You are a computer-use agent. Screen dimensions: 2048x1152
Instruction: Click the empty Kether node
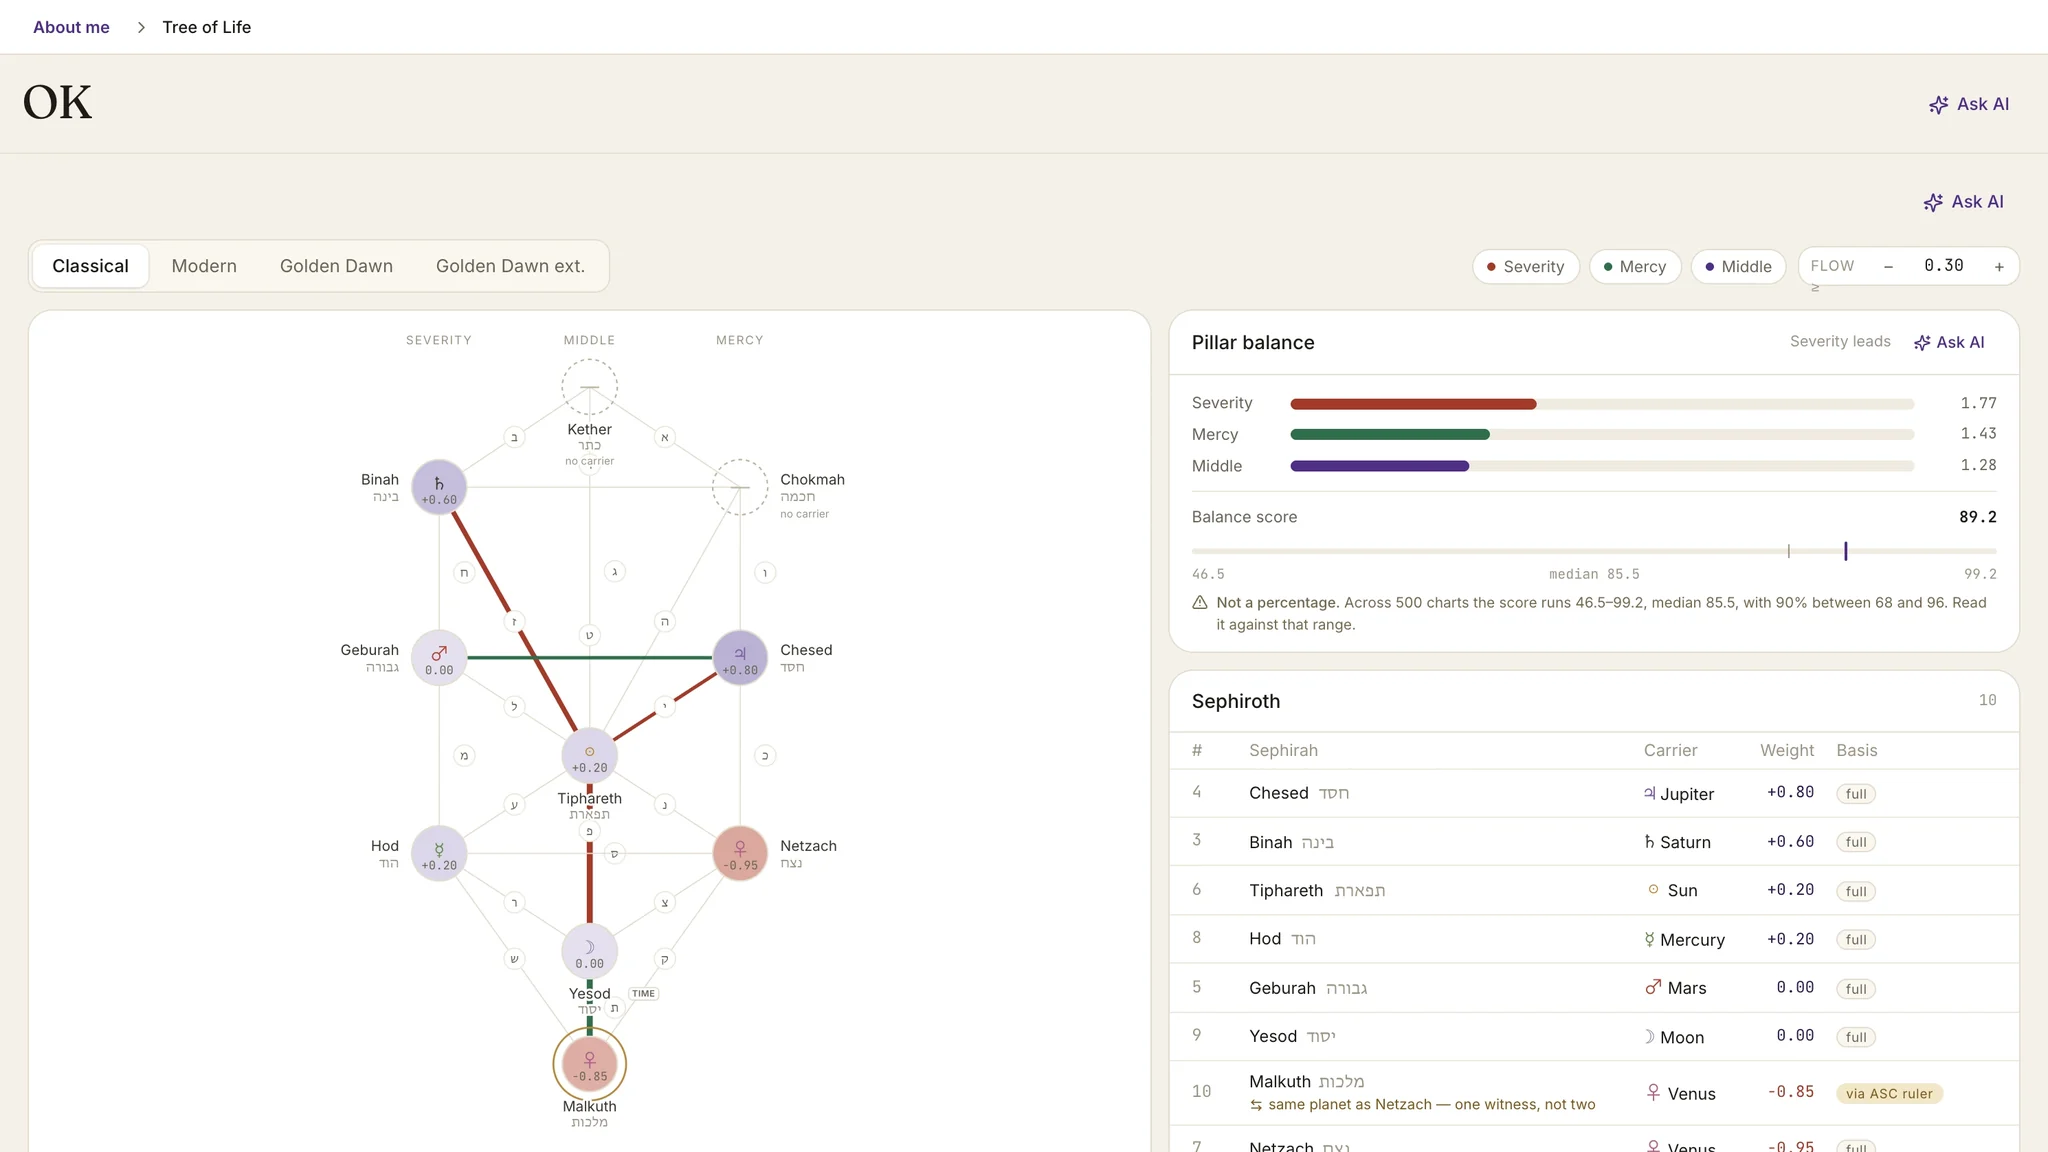[590, 387]
